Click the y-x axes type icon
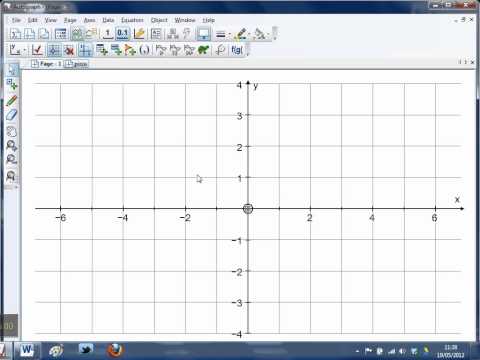Viewport: 480px width, 360px height. pyautogui.click(x=15, y=50)
